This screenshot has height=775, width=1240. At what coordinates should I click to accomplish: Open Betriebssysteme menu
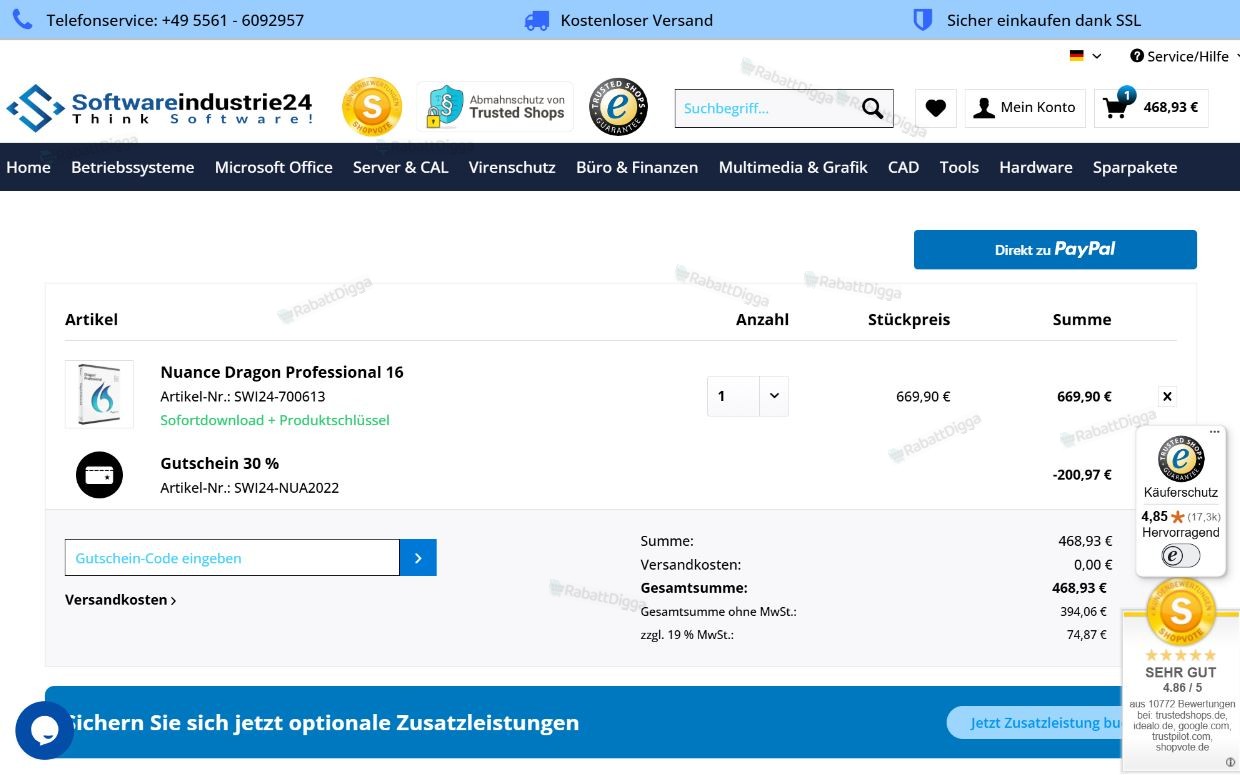(133, 167)
